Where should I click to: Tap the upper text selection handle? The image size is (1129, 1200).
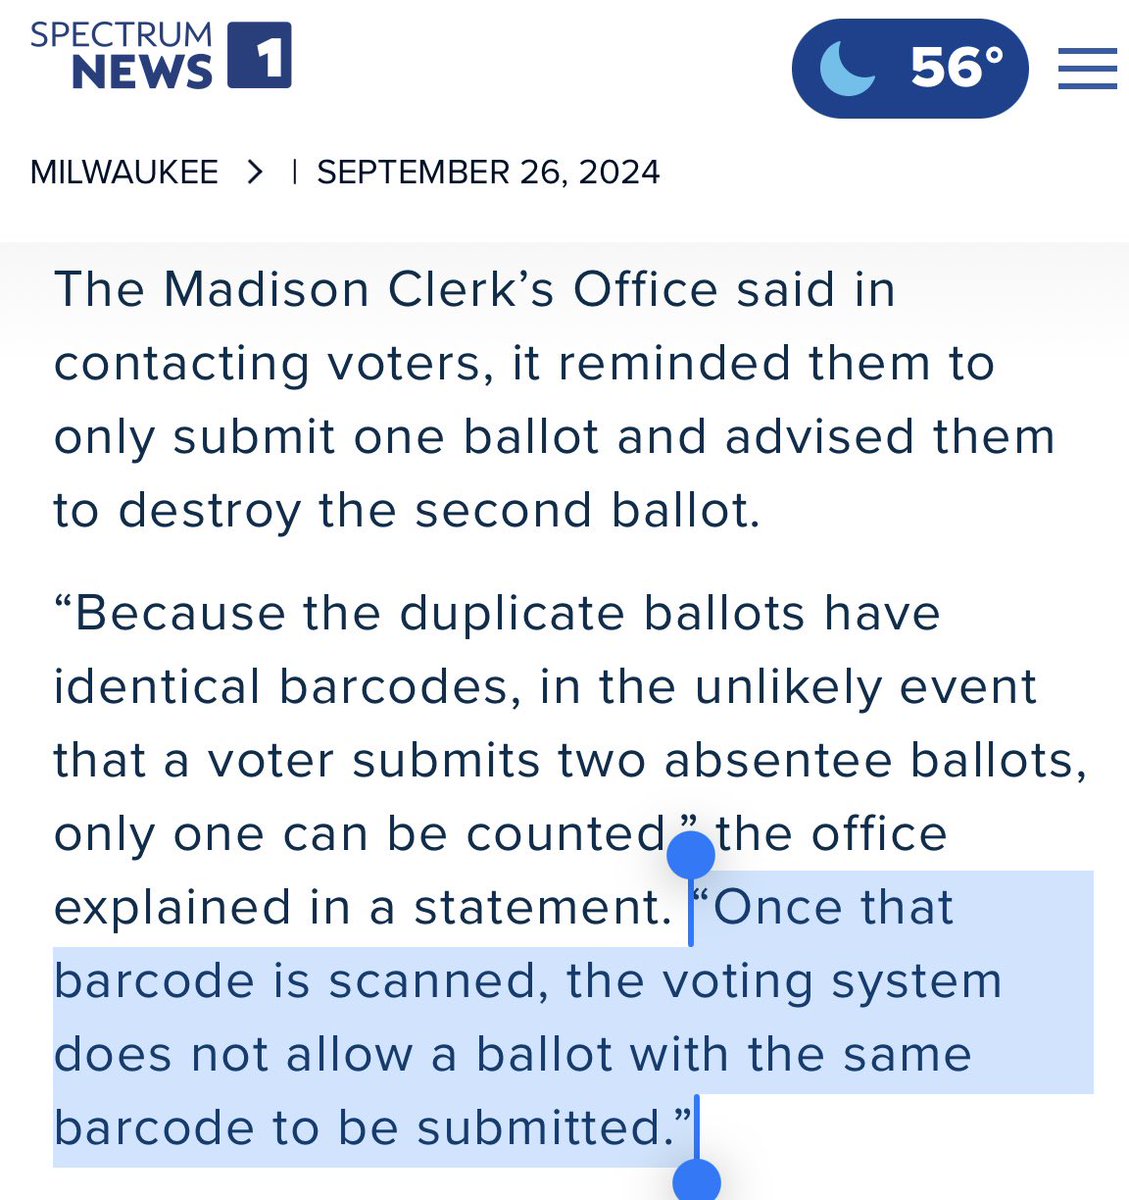(690, 857)
